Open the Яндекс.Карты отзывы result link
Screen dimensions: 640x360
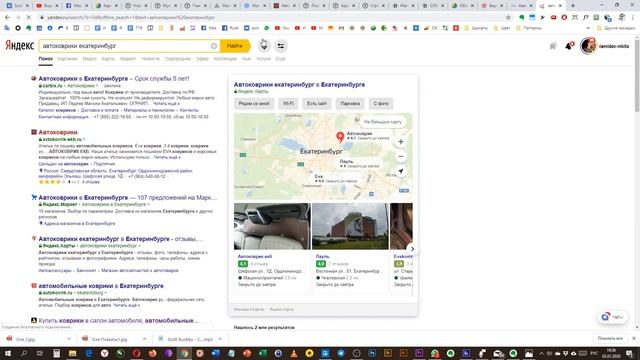(120, 239)
